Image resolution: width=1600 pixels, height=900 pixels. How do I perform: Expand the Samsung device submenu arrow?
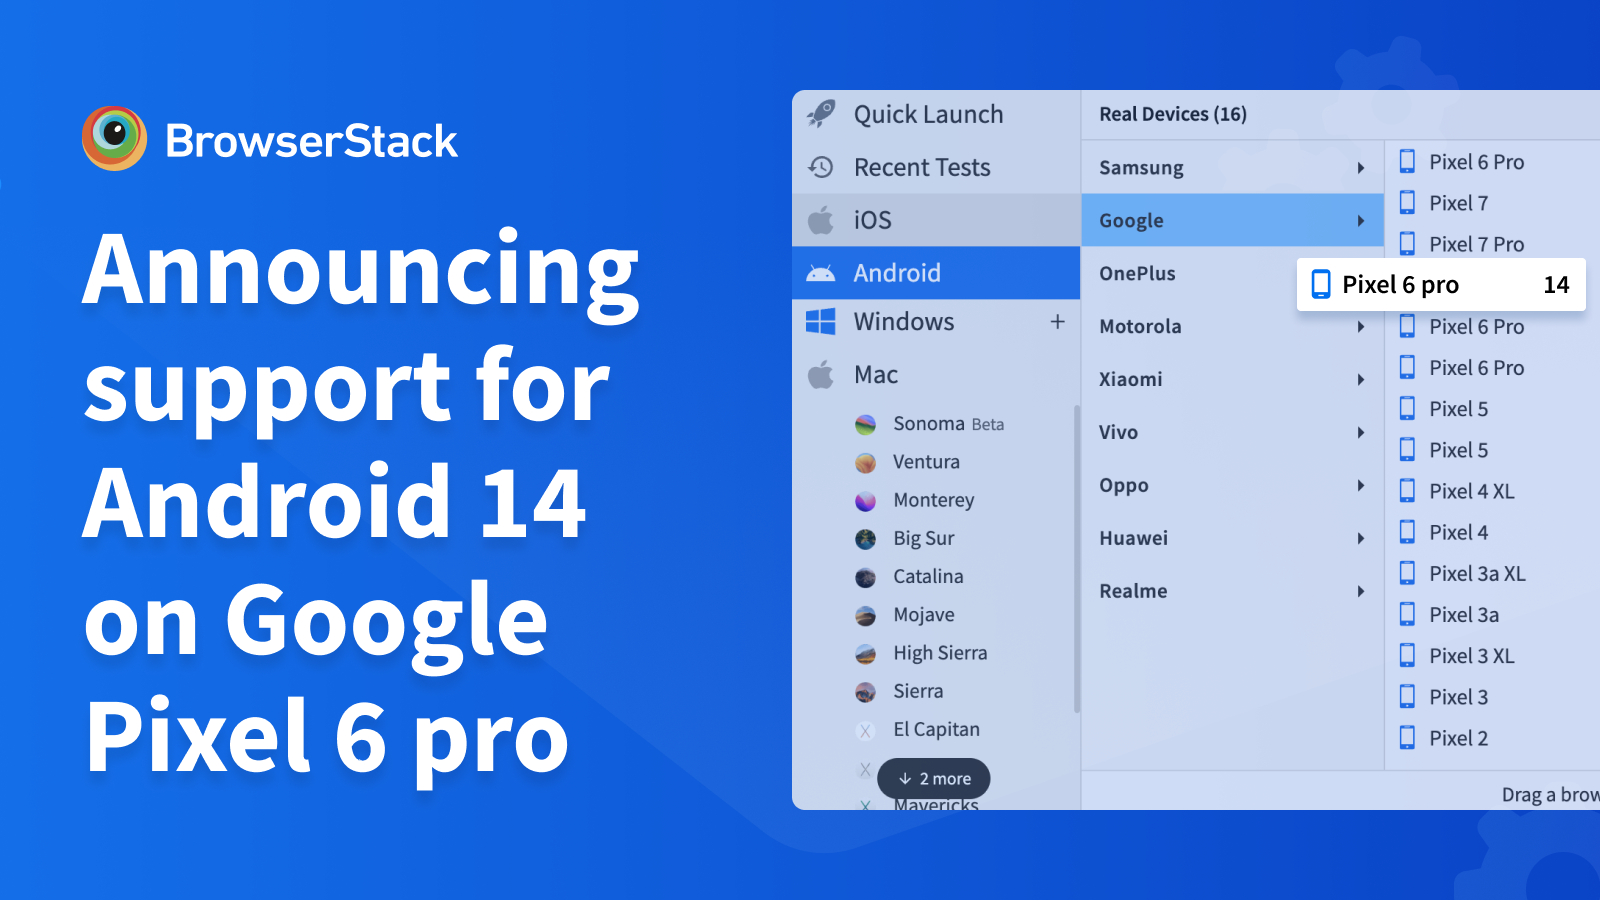tap(1360, 168)
